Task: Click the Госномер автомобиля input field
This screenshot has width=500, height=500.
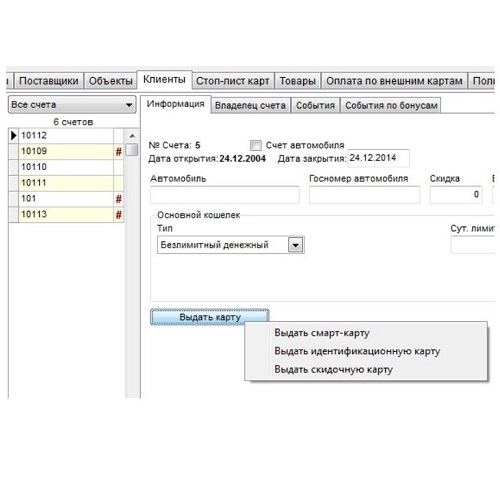Action: coord(364,195)
